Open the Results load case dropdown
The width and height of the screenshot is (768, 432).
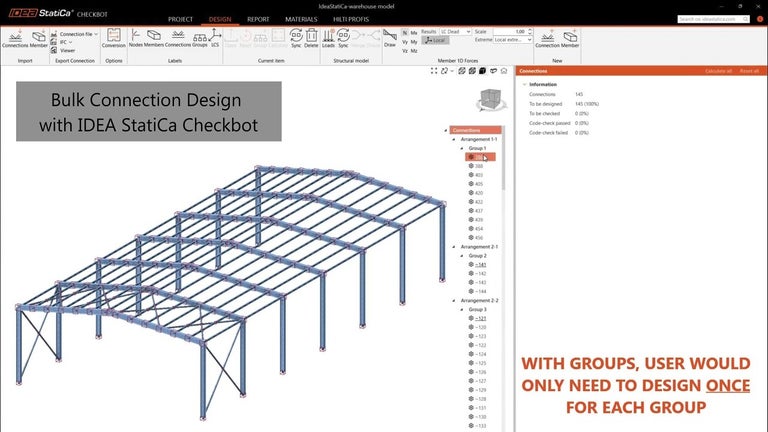[455, 31]
